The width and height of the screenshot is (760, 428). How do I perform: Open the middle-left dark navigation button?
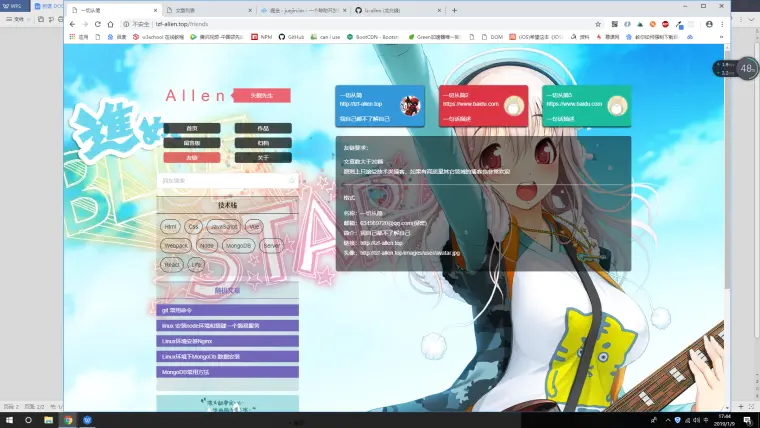pos(192,143)
